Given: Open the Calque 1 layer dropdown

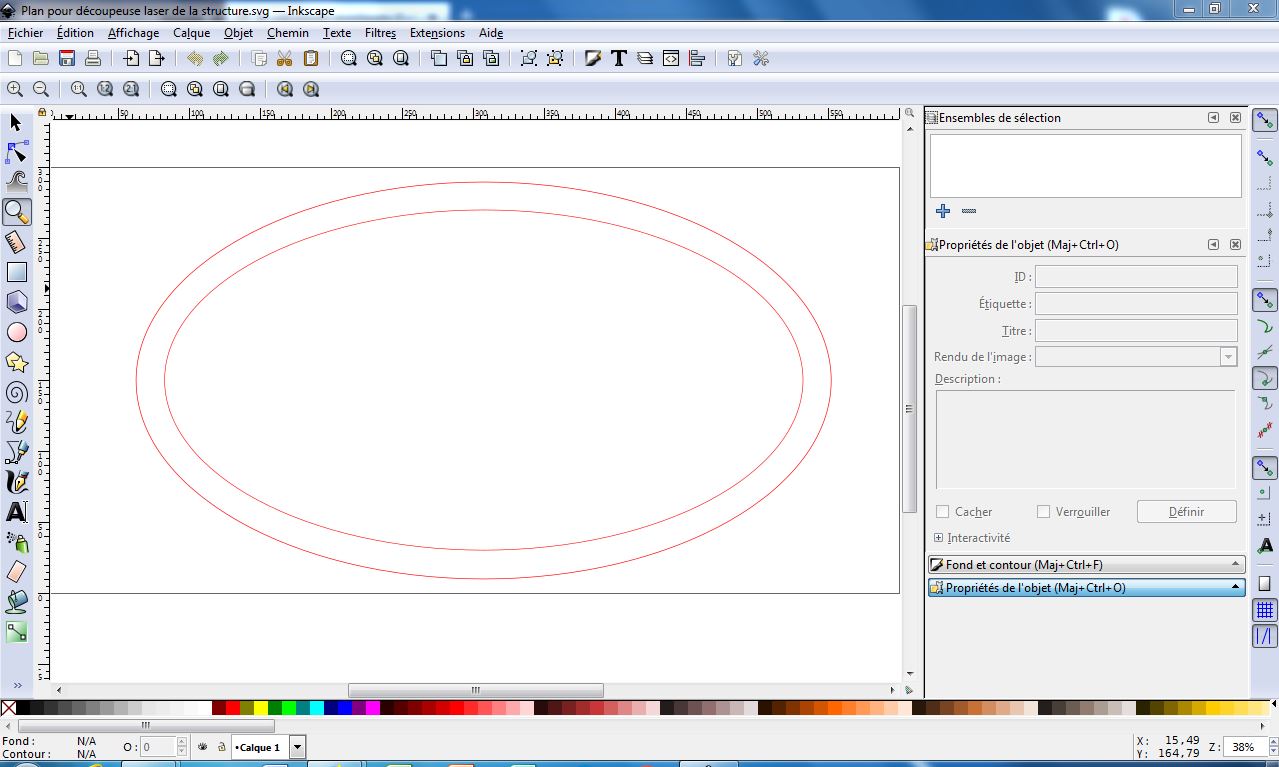Looking at the screenshot, I should click(x=297, y=747).
